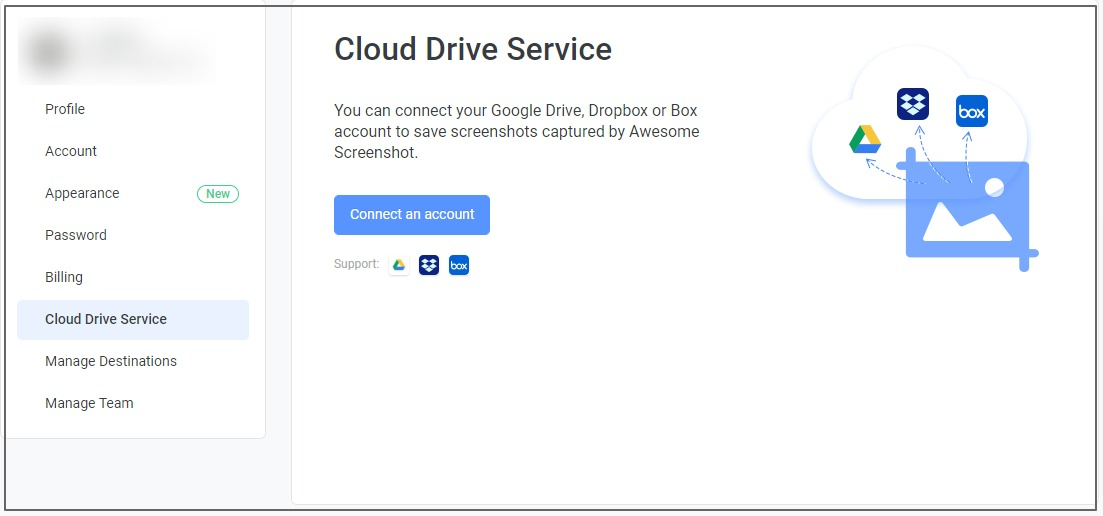Click the Dropbox icon next to Support
The image size is (1103, 516).
(429, 265)
